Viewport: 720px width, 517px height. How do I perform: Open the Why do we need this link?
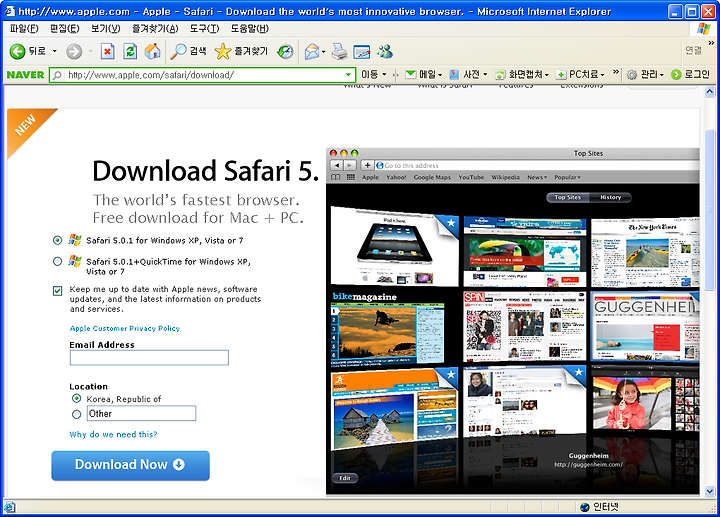pos(113,434)
